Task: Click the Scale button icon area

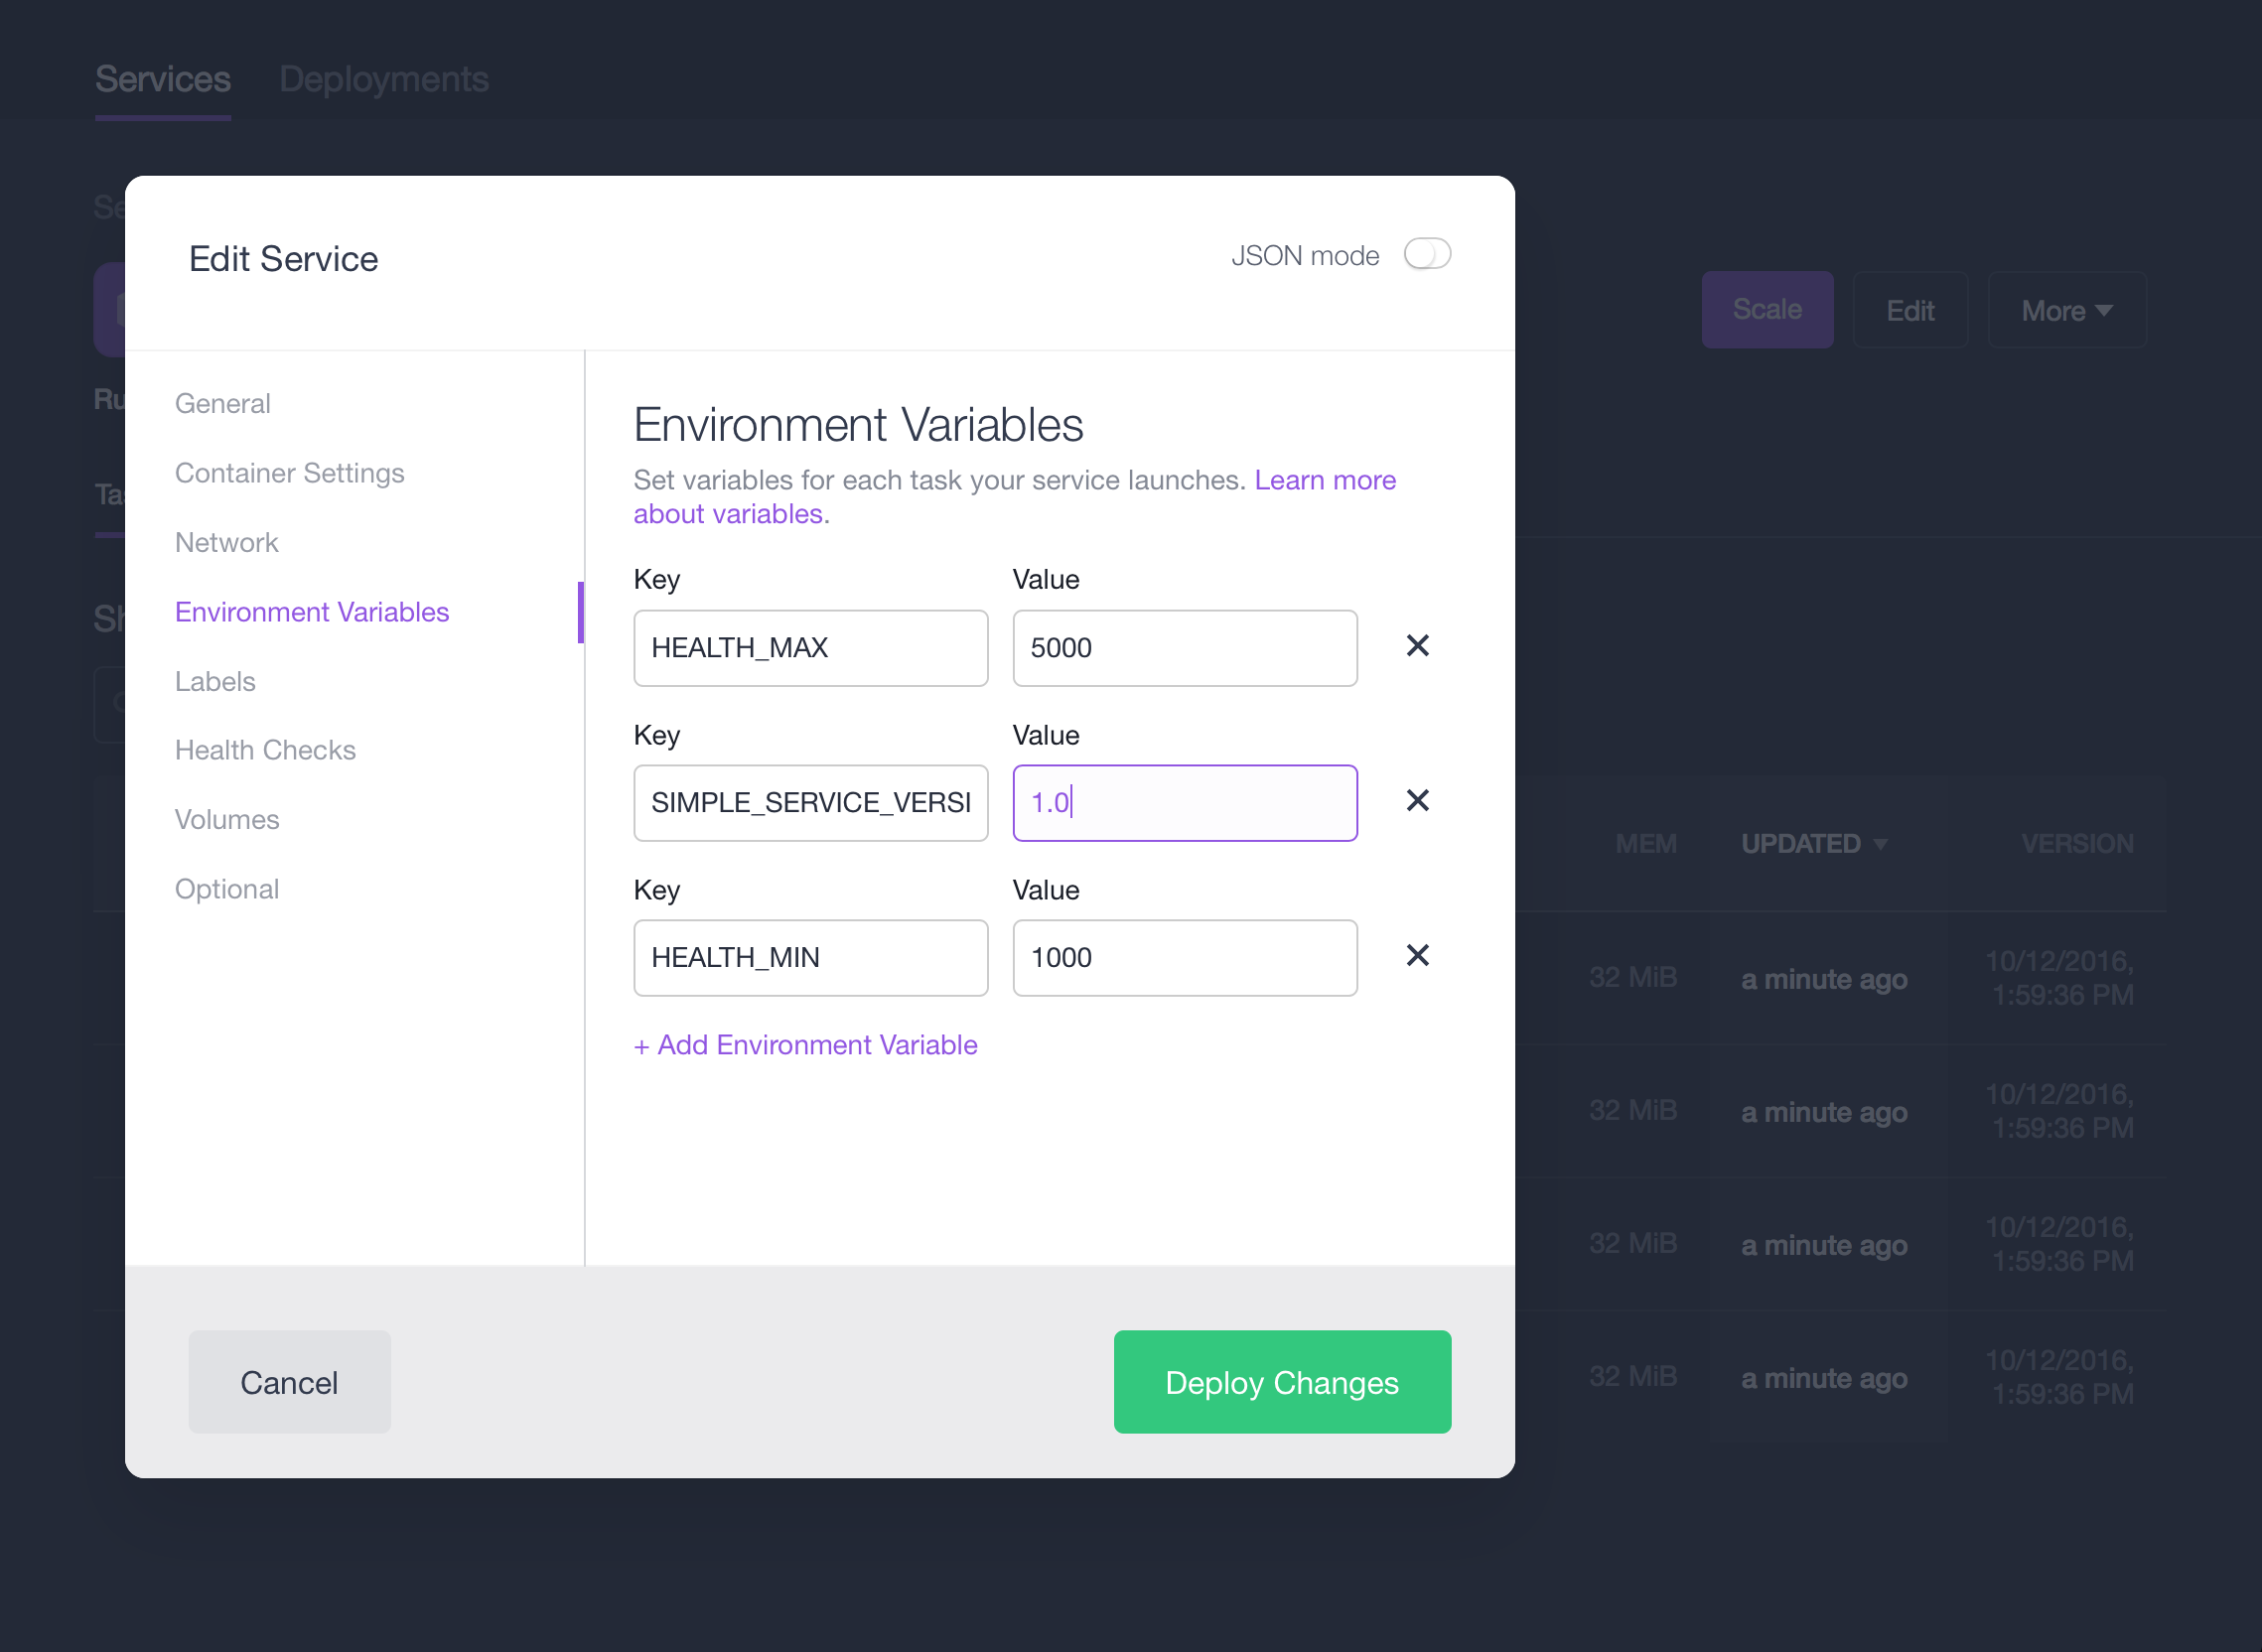Action: pyautogui.click(x=1768, y=311)
